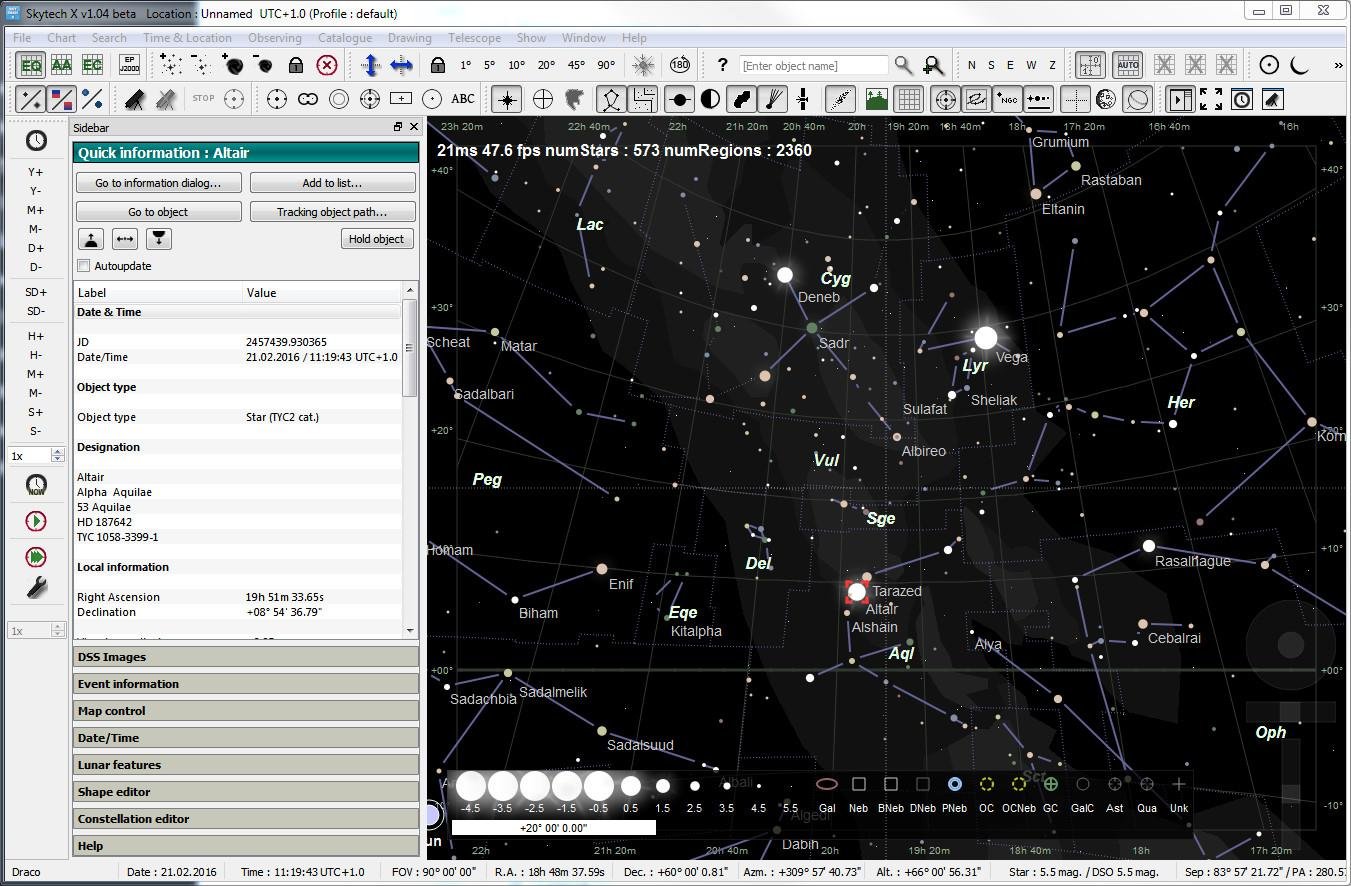Viewport: 1351px width, 886px height.
Task: Set field of view to 45°
Action: tap(576, 65)
